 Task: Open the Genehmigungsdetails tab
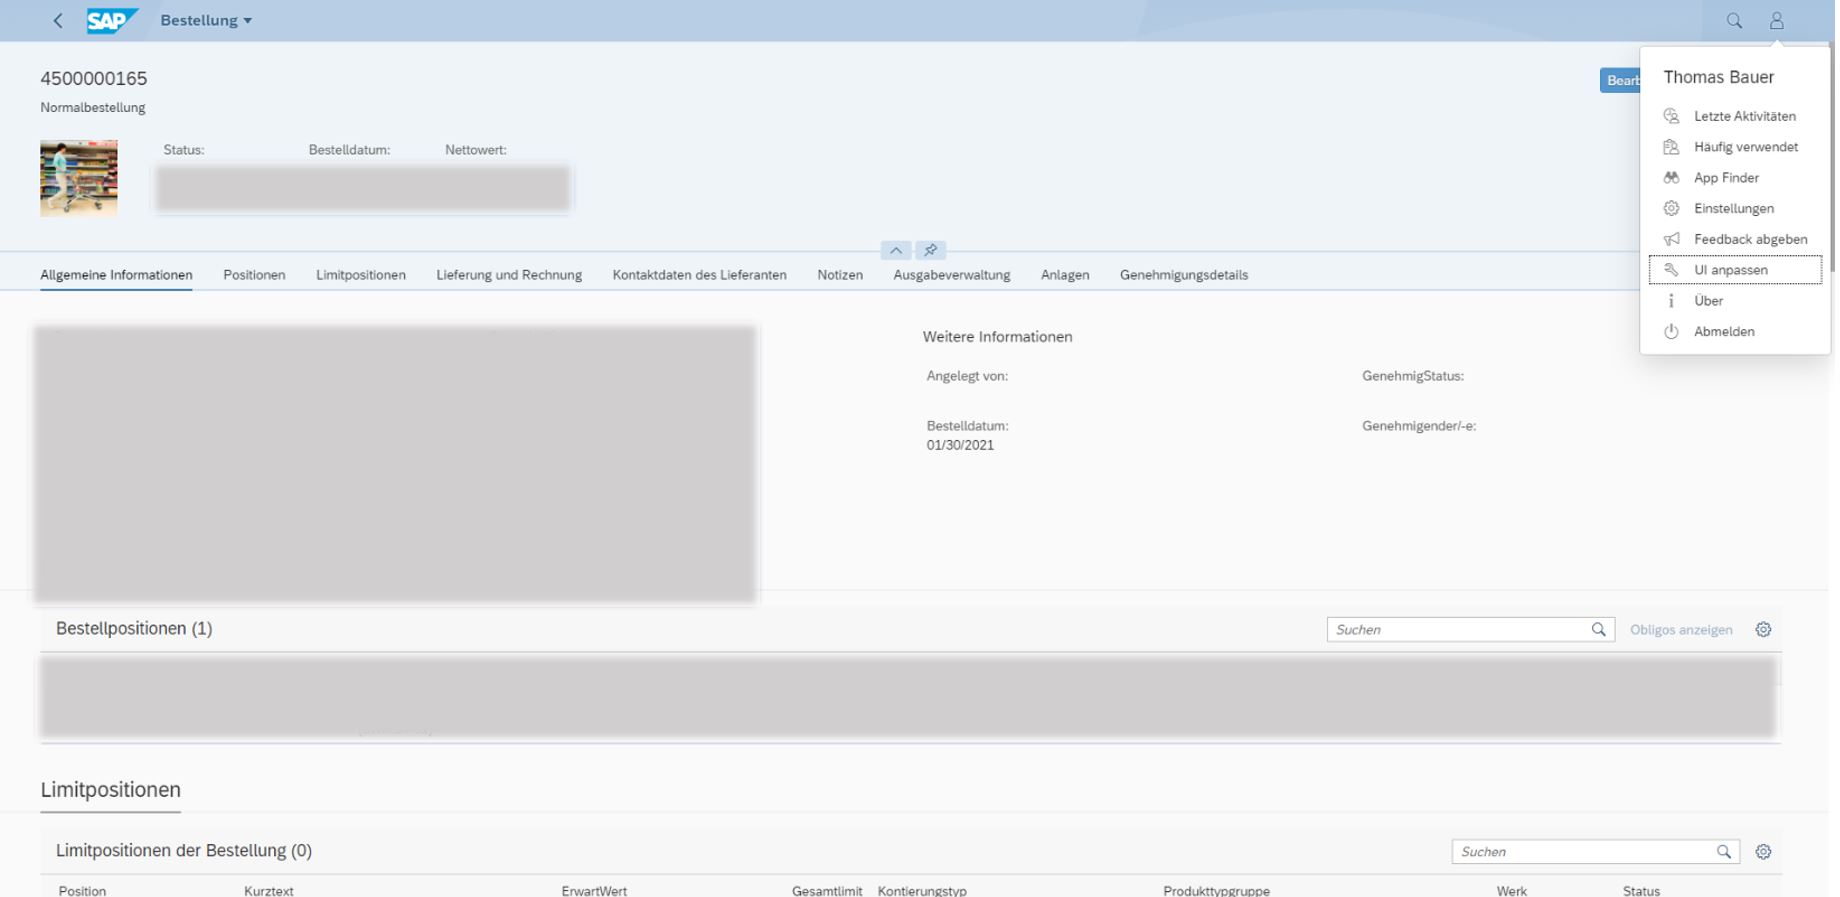tap(1184, 275)
